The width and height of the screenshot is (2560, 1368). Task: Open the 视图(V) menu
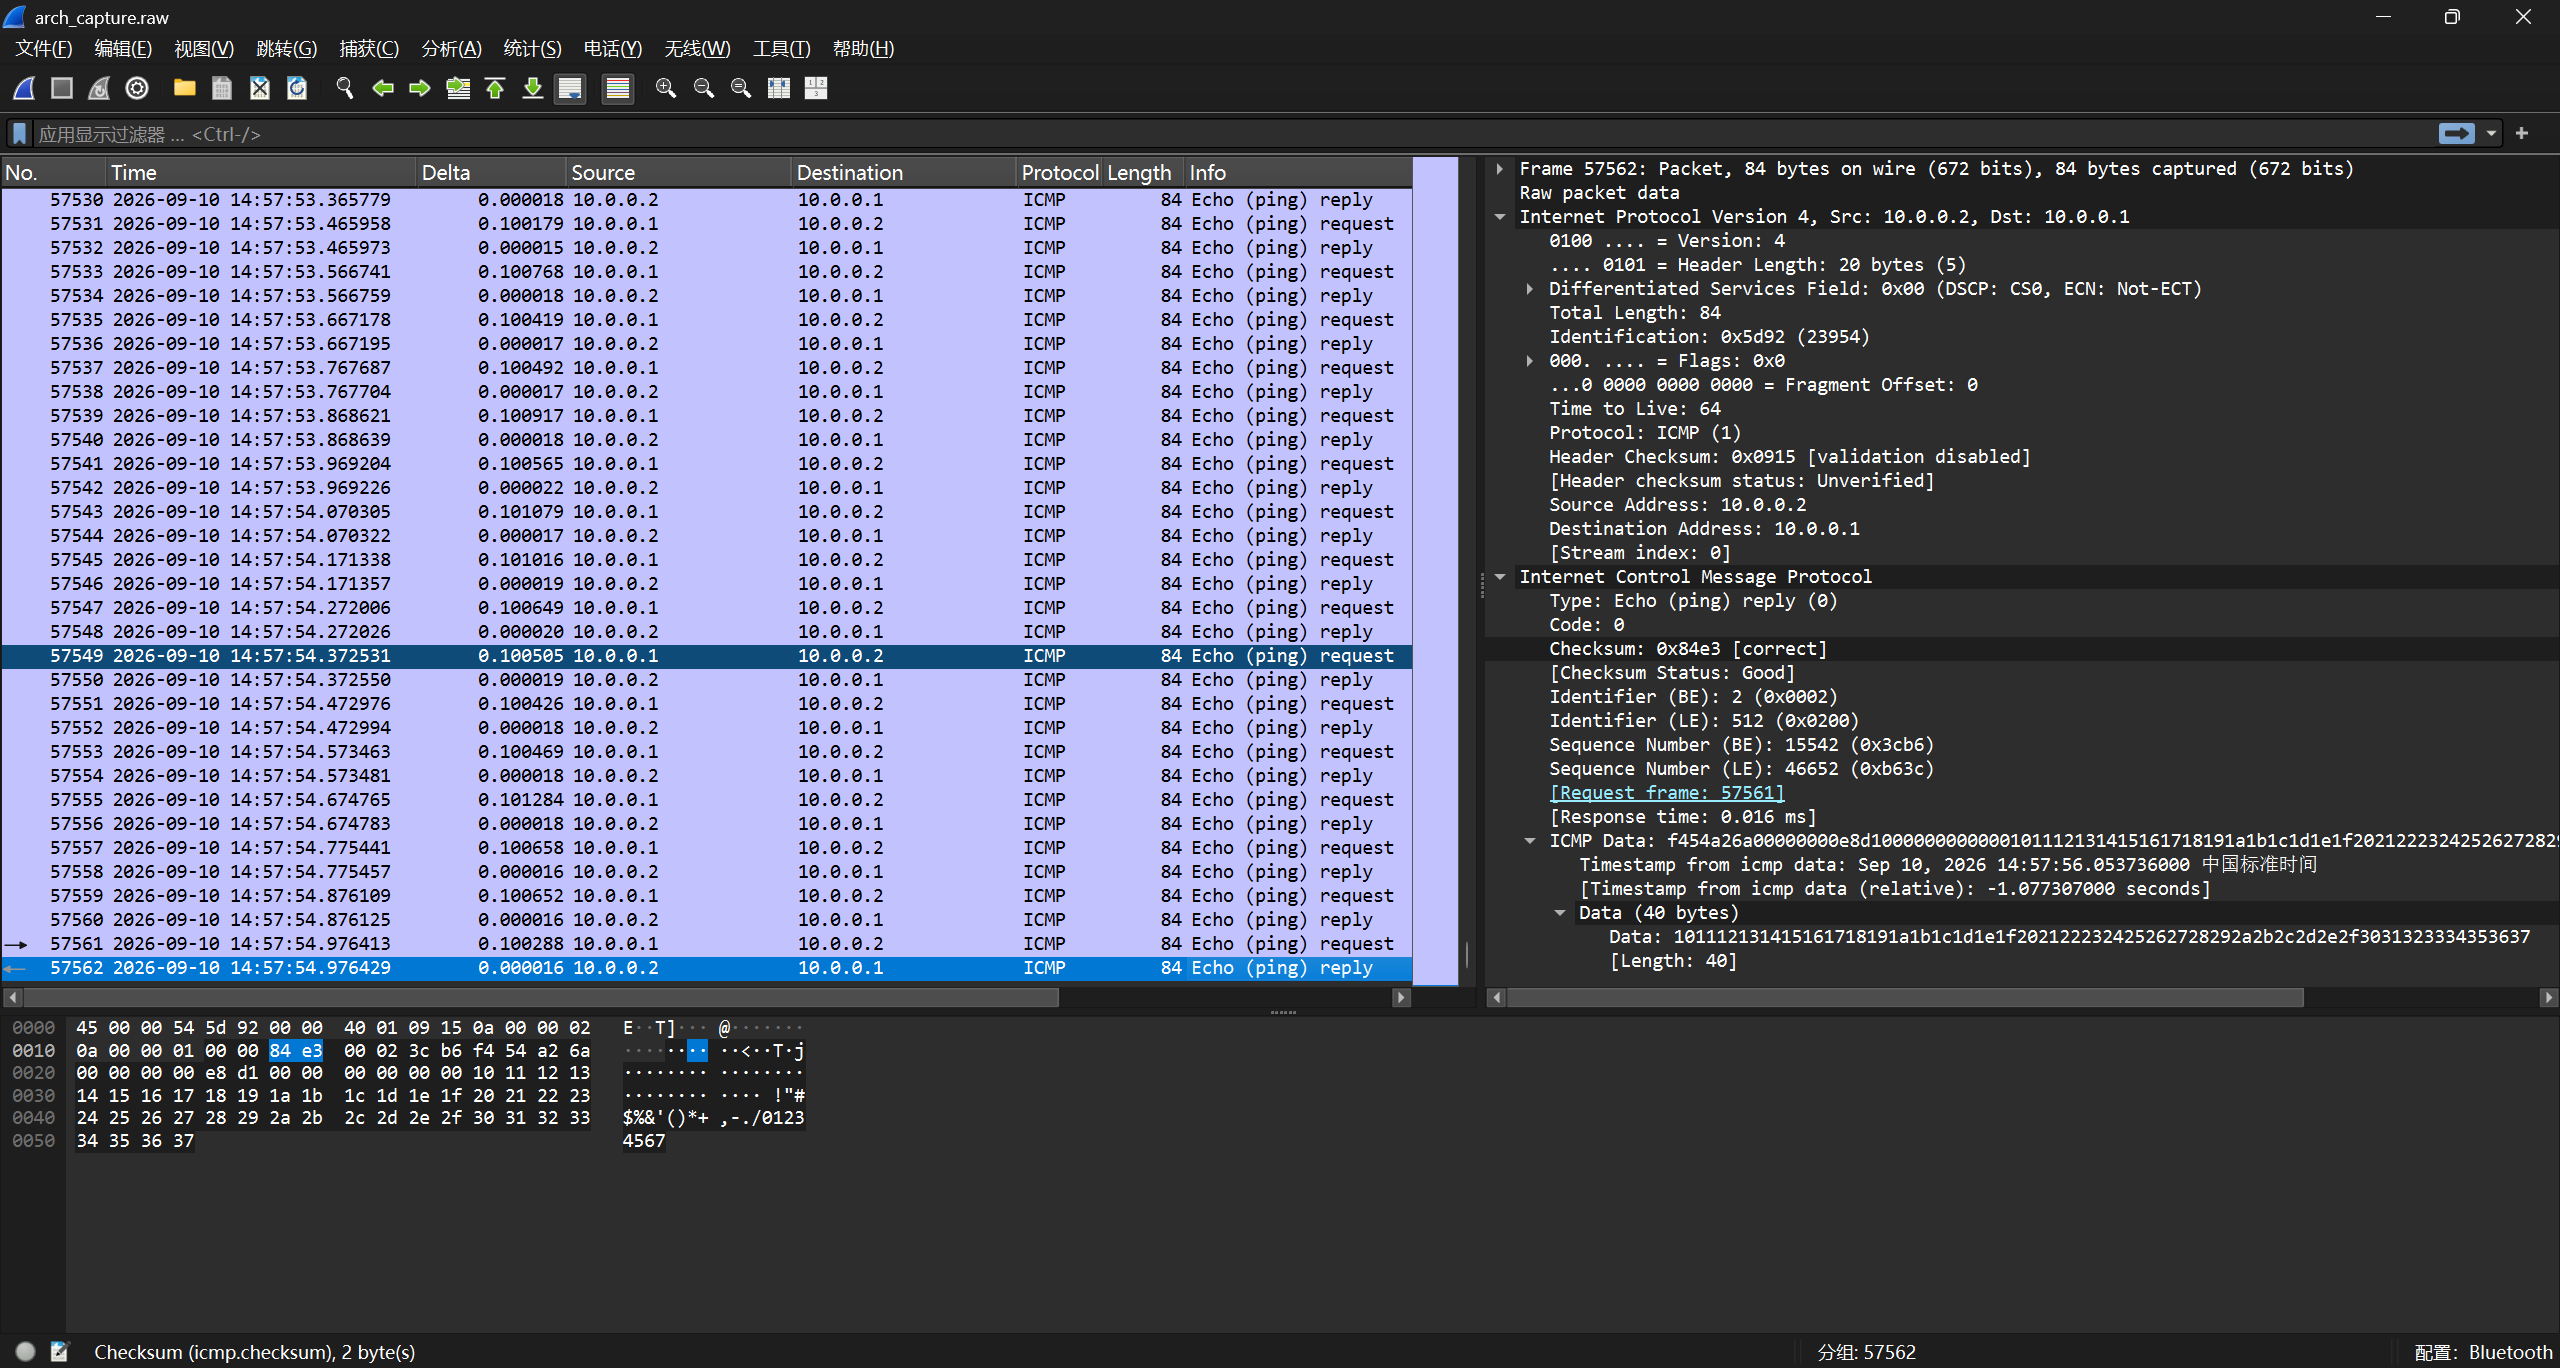tap(204, 48)
